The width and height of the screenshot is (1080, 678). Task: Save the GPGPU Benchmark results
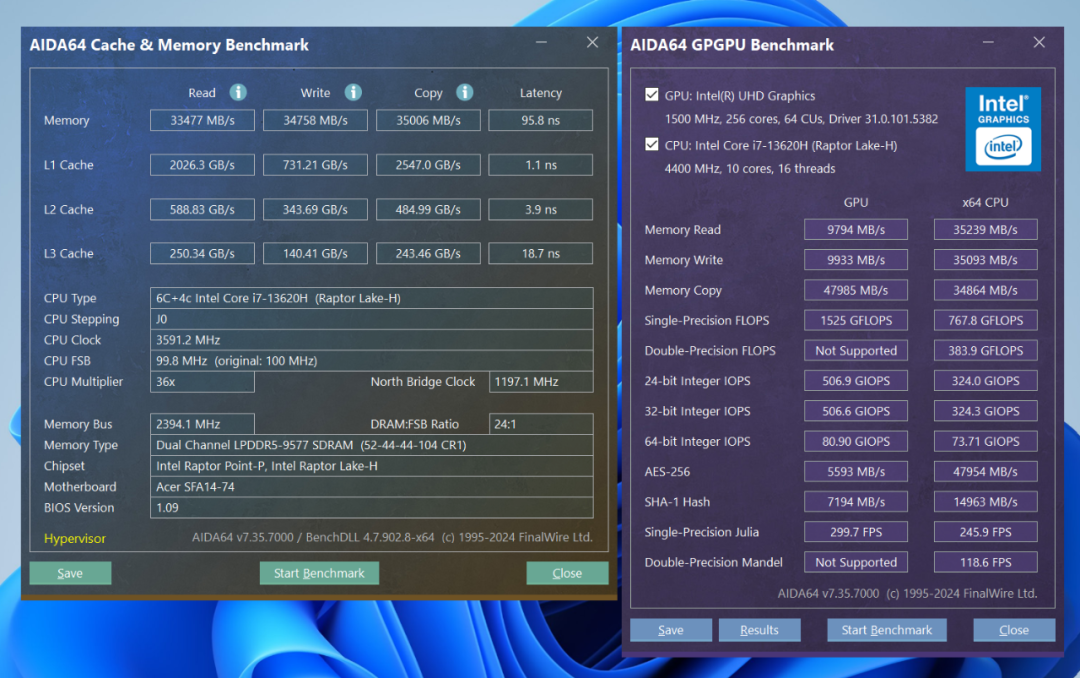point(671,630)
